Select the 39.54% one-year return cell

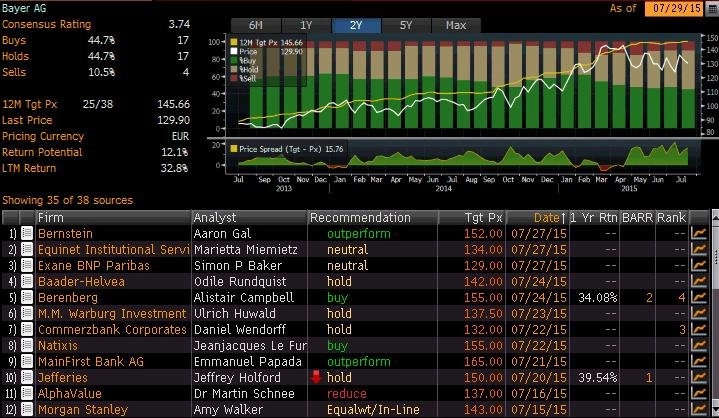click(597, 378)
